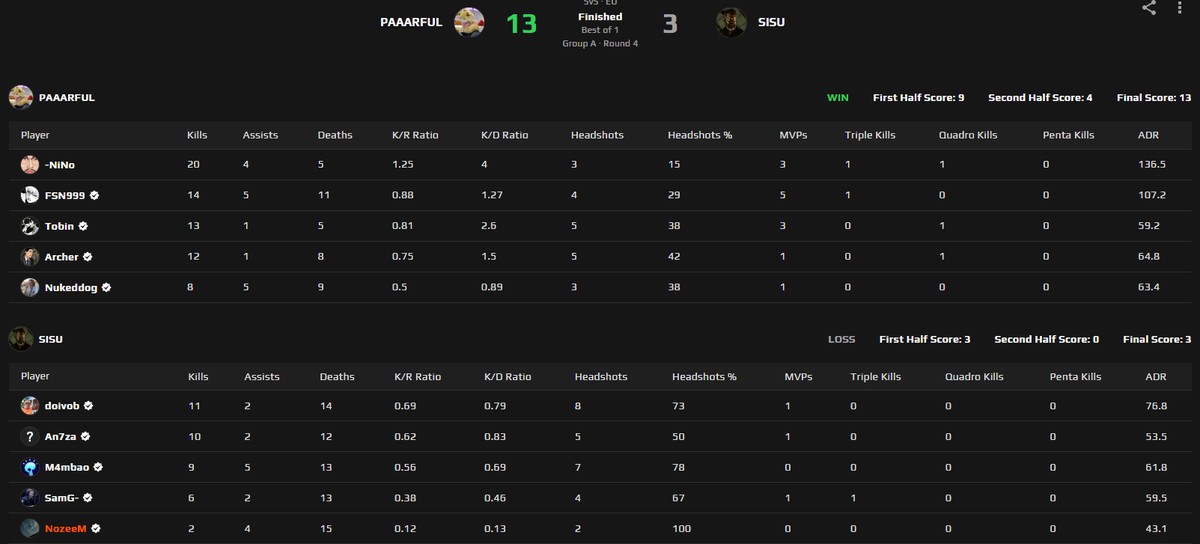
Task: Click Archer player avatar
Action: click(x=30, y=257)
